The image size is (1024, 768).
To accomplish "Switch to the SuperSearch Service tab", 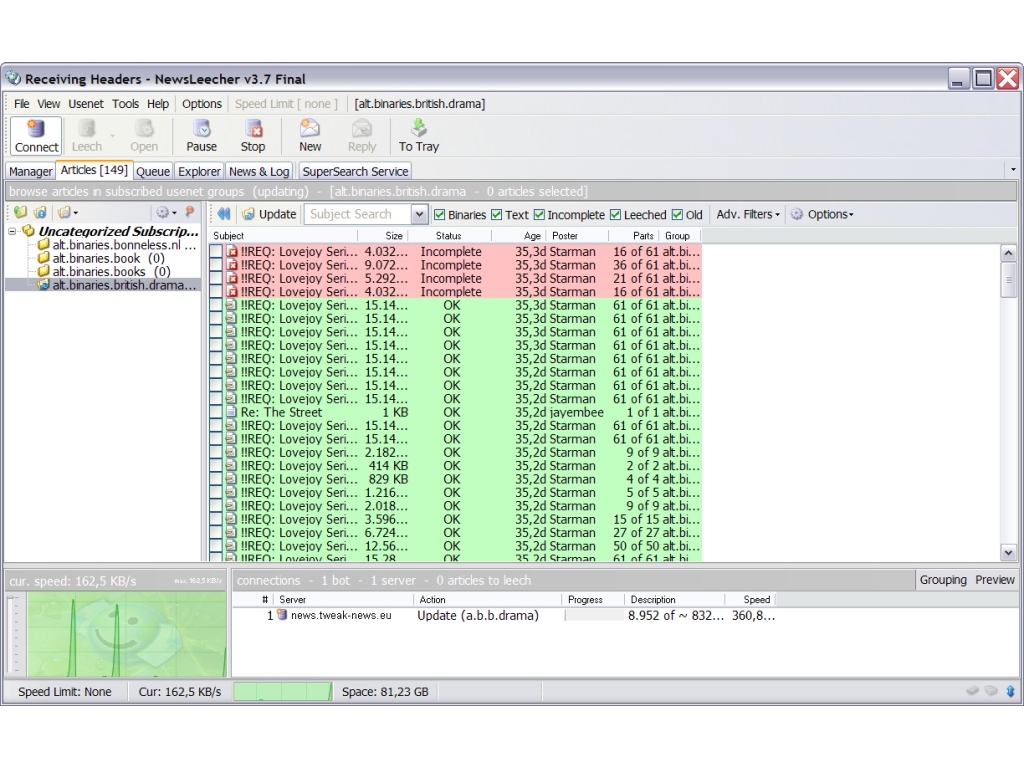I will coord(355,171).
